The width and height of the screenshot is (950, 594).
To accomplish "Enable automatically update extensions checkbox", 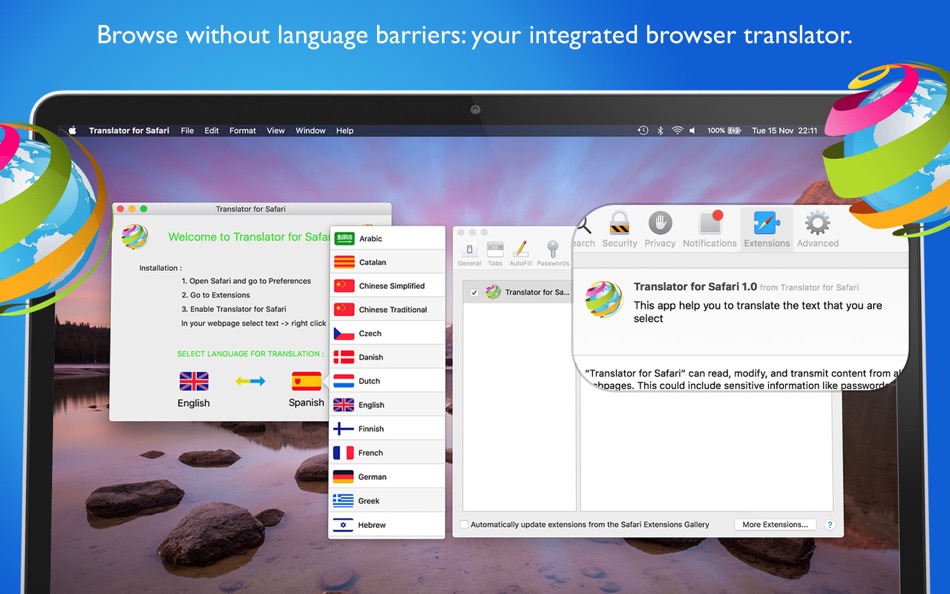I will click(464, 524).
